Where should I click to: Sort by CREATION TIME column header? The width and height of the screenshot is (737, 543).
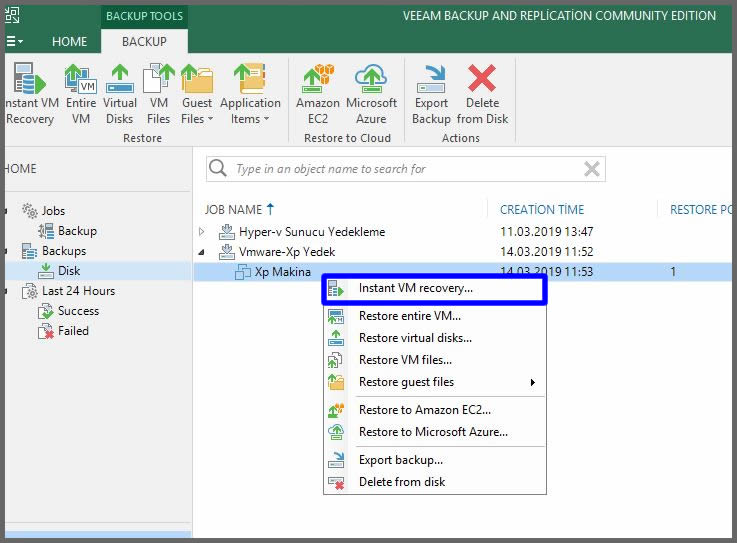tap(542, 210)
